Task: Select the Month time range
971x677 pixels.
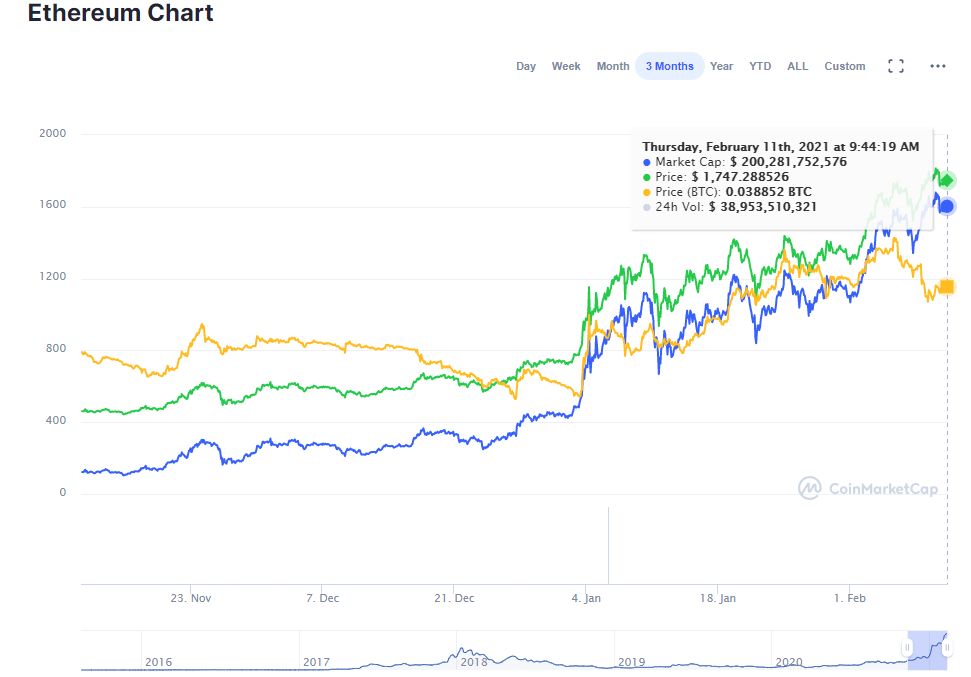Action: tap(613, 66)
